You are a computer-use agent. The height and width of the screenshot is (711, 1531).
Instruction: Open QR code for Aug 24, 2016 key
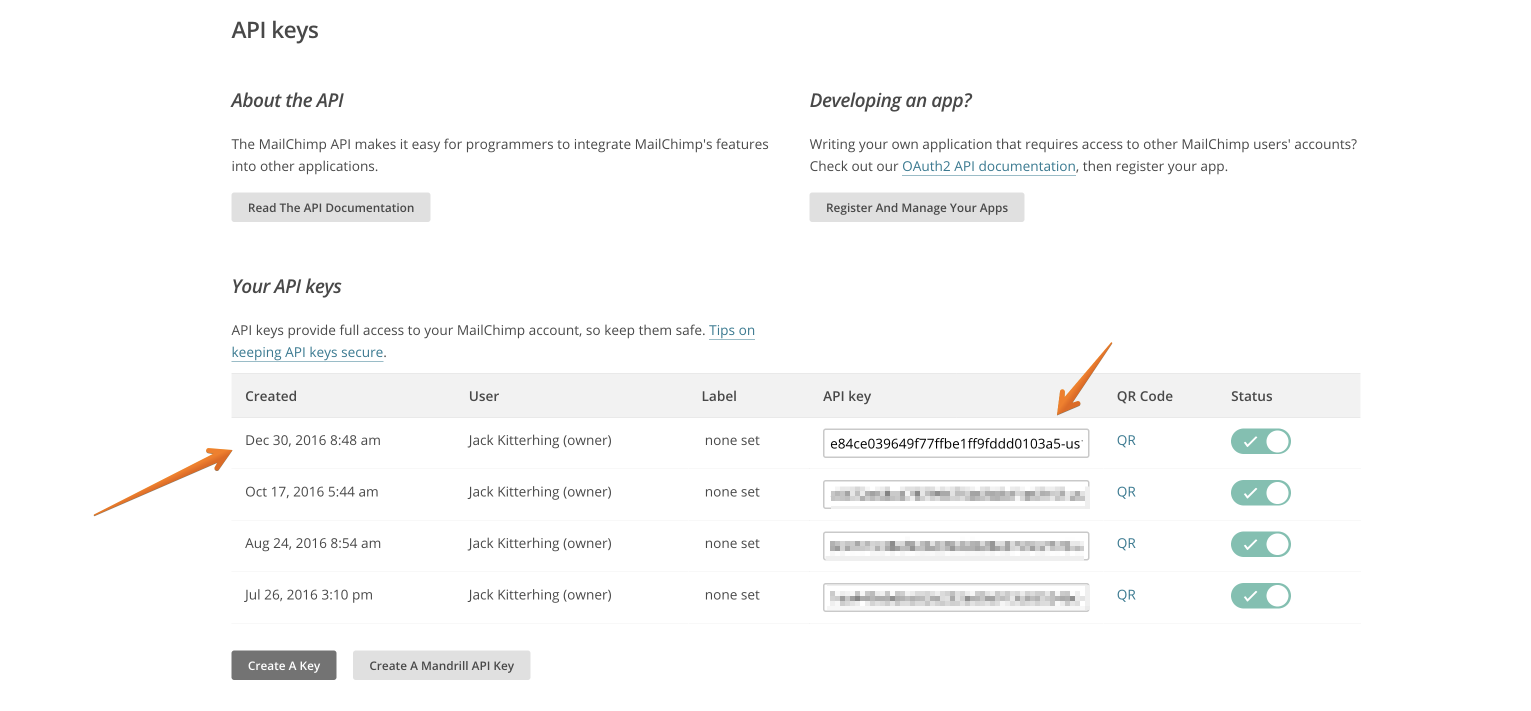coord(1126,544)
